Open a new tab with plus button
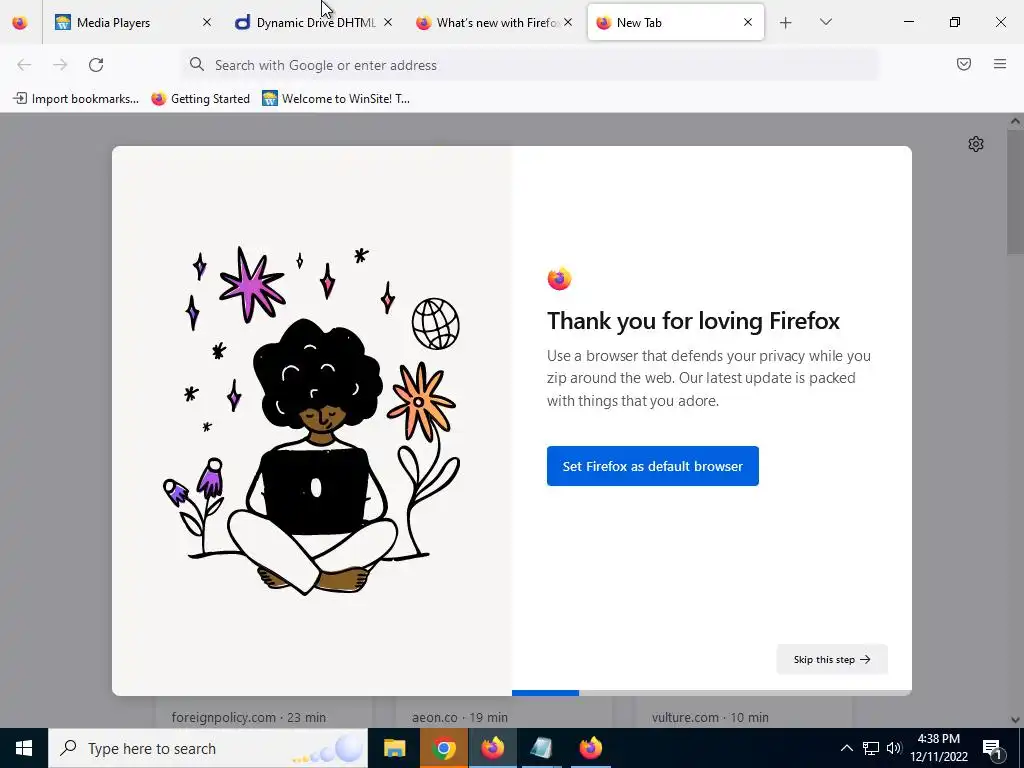Screen dimensions: 1024x768 tap(786, 23)
